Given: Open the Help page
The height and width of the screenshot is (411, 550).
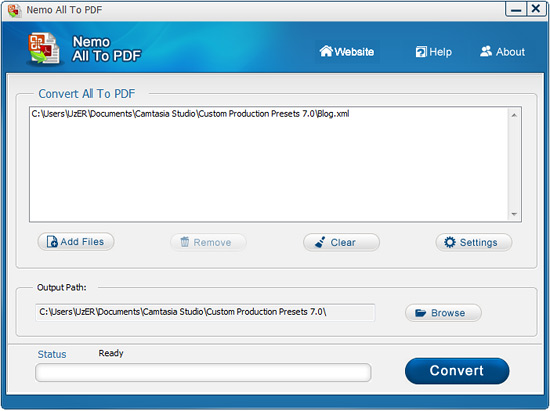Looking at the screenshot, I should [x=434, y=52].
